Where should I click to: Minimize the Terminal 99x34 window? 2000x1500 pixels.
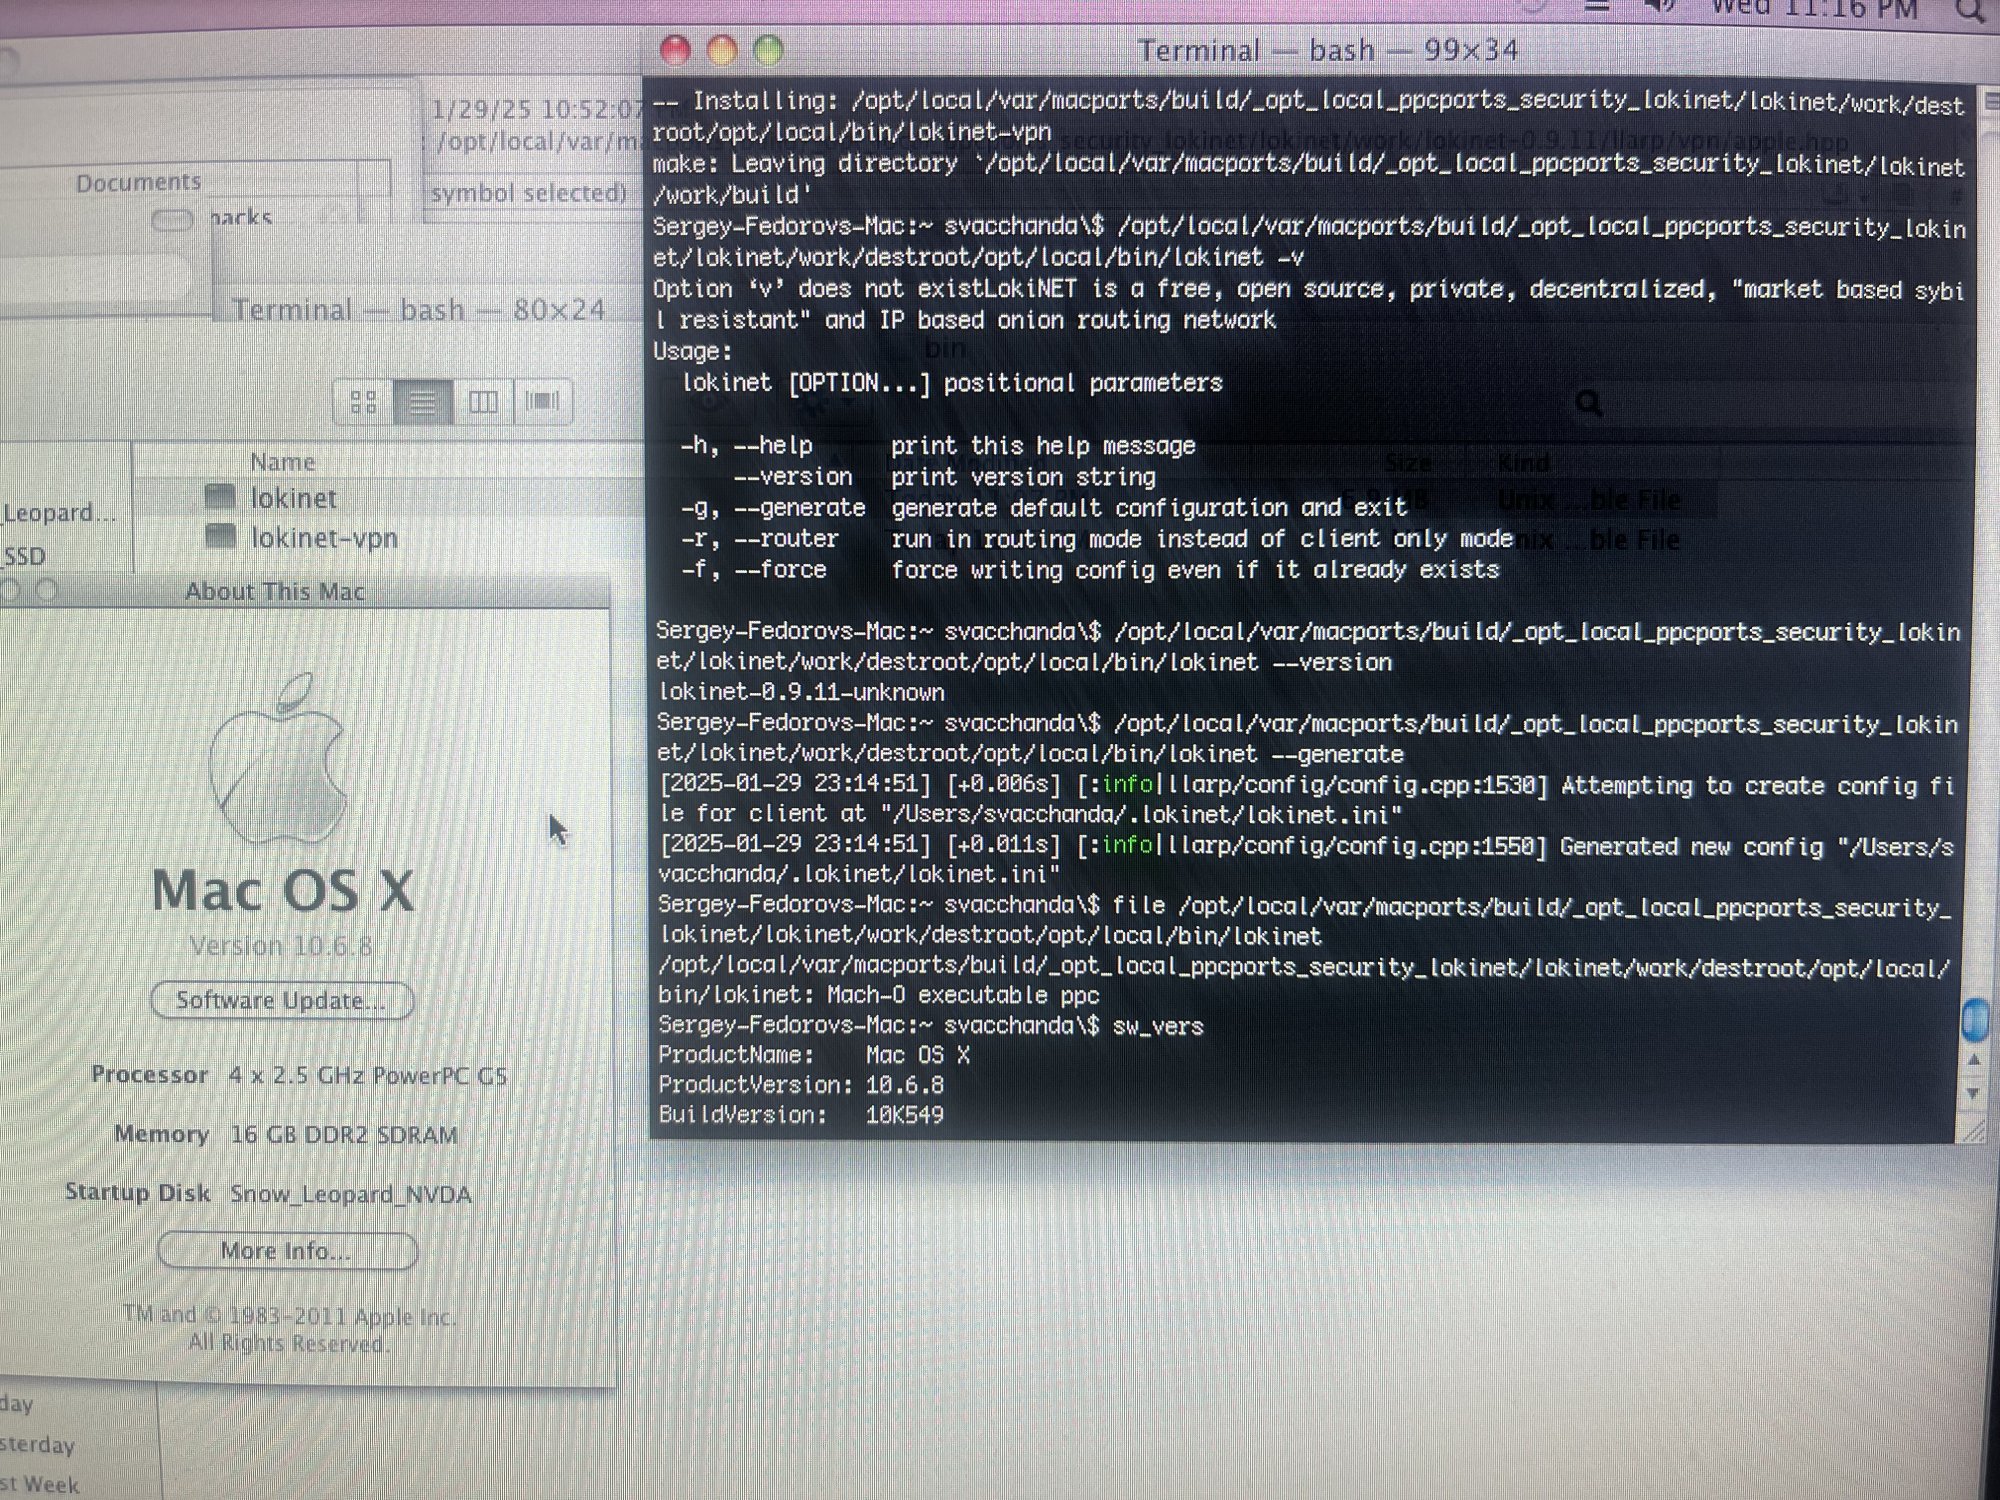tap(722, 50)
